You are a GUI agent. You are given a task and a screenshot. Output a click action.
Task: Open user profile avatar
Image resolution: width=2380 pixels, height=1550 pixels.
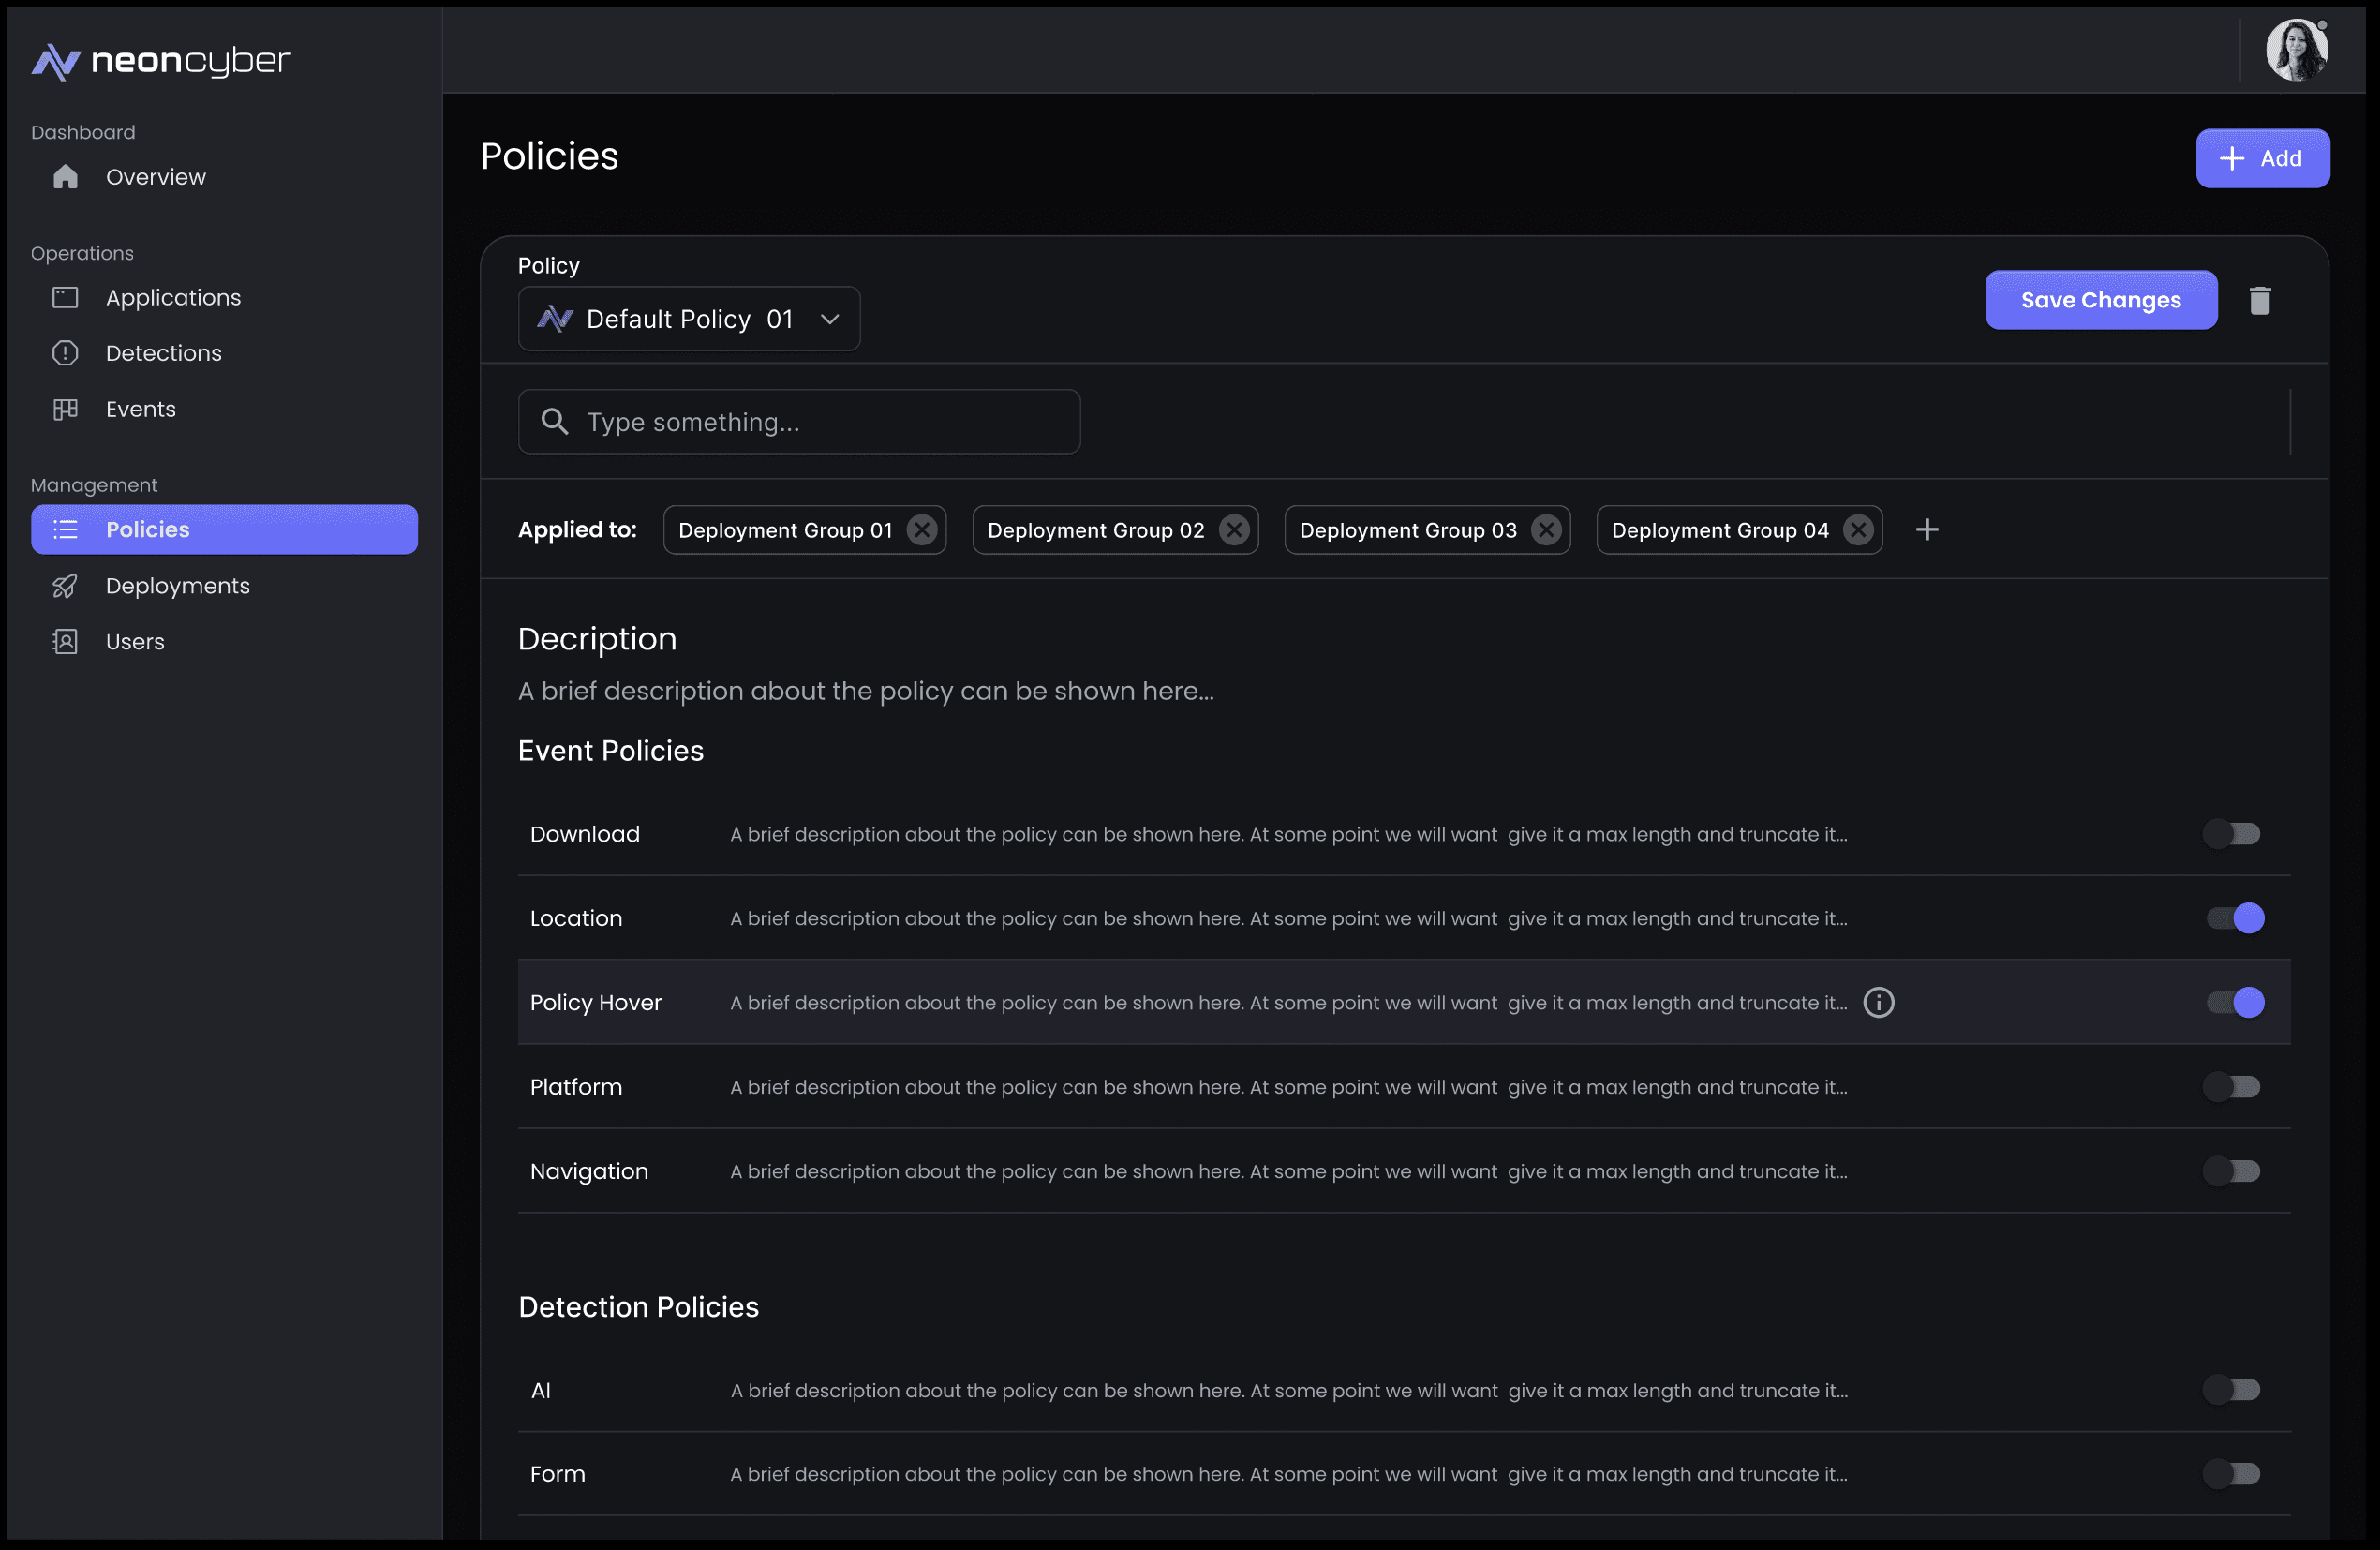(x=2296, y=50)
